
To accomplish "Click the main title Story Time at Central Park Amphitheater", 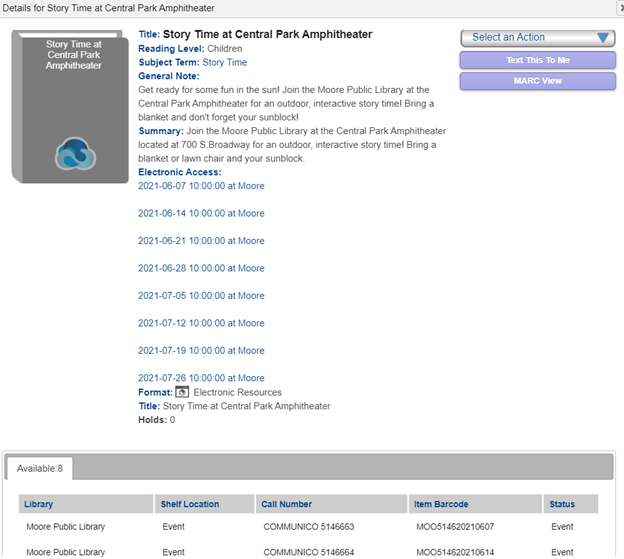I will click(267, 34).
